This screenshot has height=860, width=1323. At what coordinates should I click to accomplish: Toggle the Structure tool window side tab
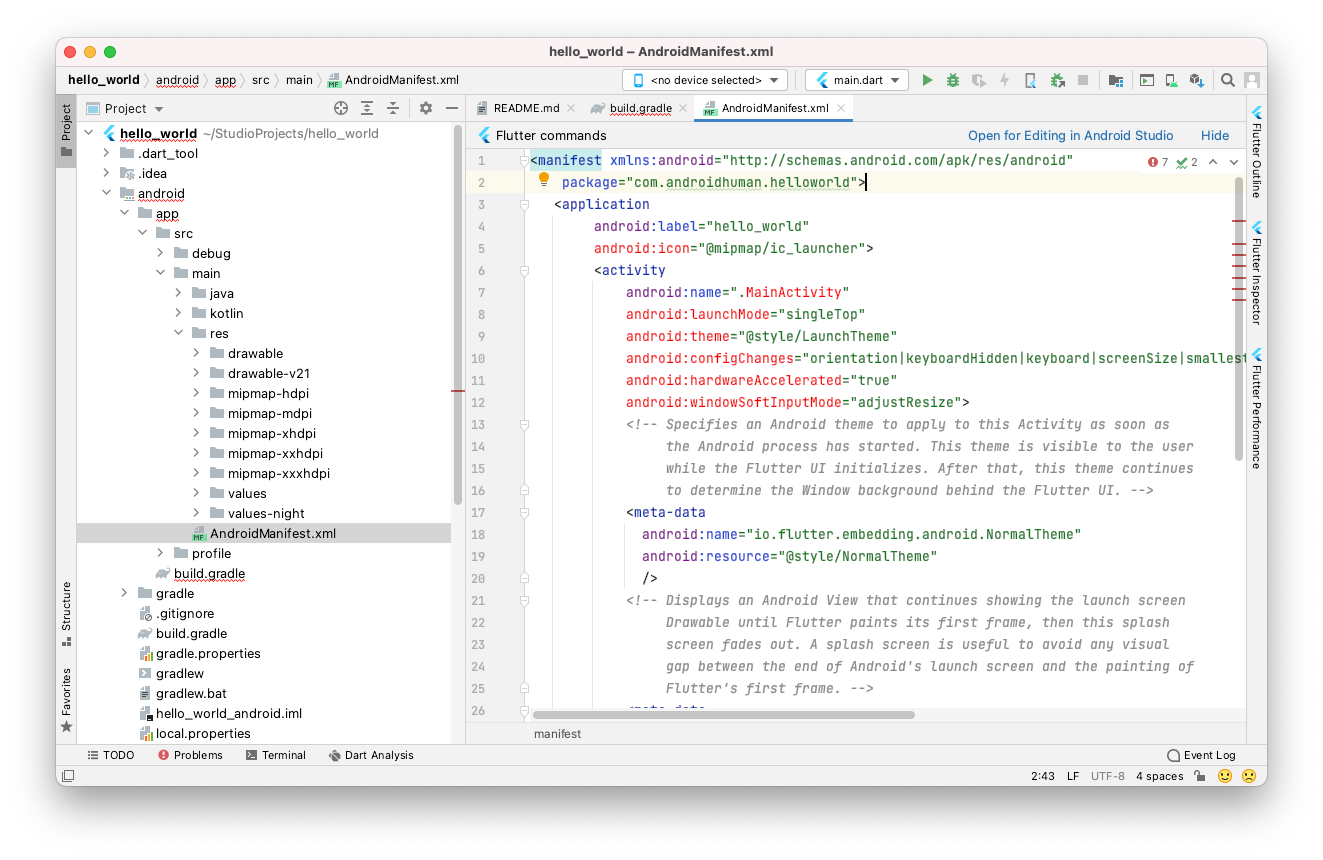[66, 614]
